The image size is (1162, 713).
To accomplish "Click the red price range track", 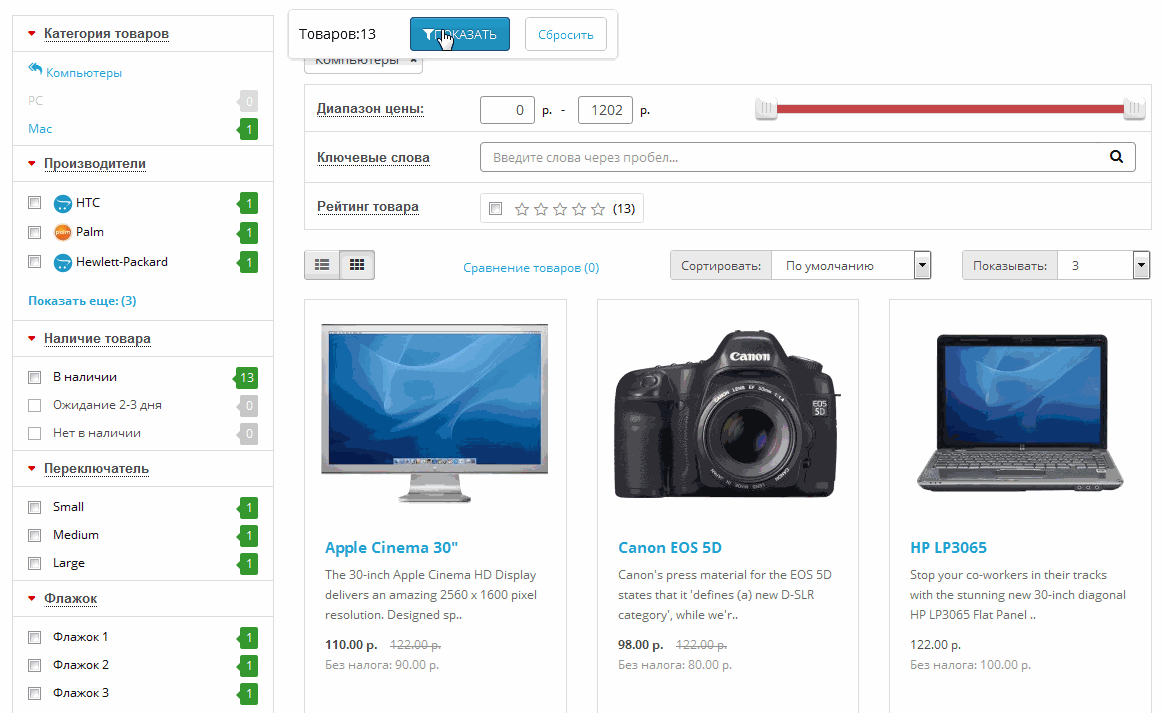I will pos(950,109).
